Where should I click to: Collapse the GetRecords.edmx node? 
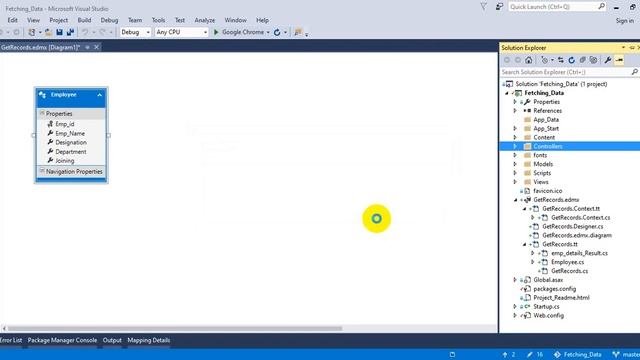point(516,200)
